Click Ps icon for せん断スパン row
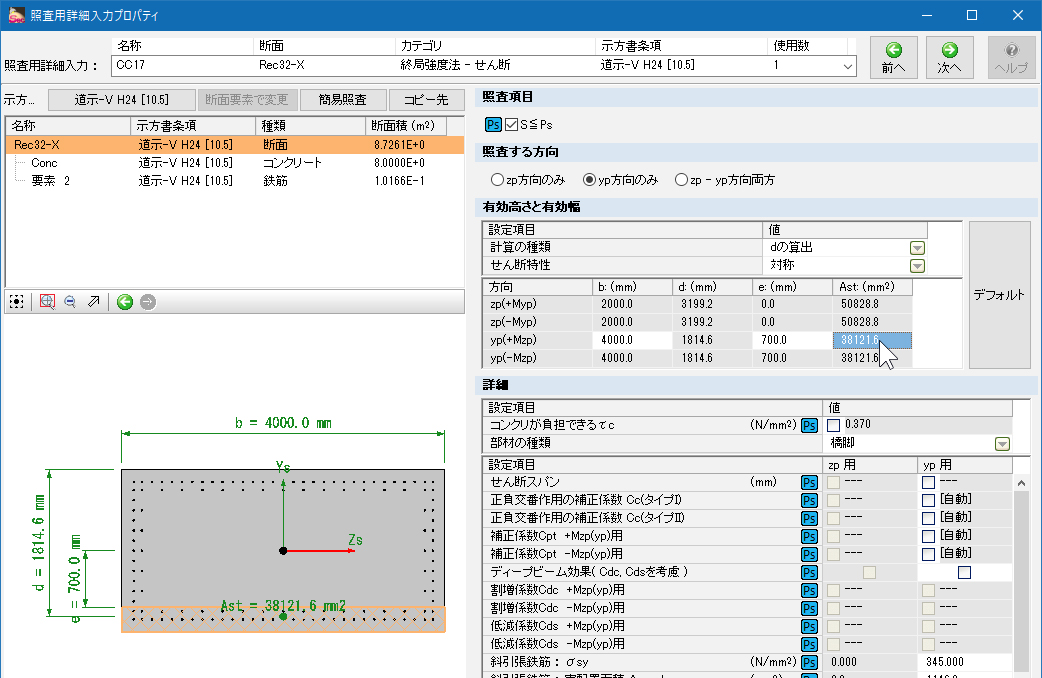 809,483
